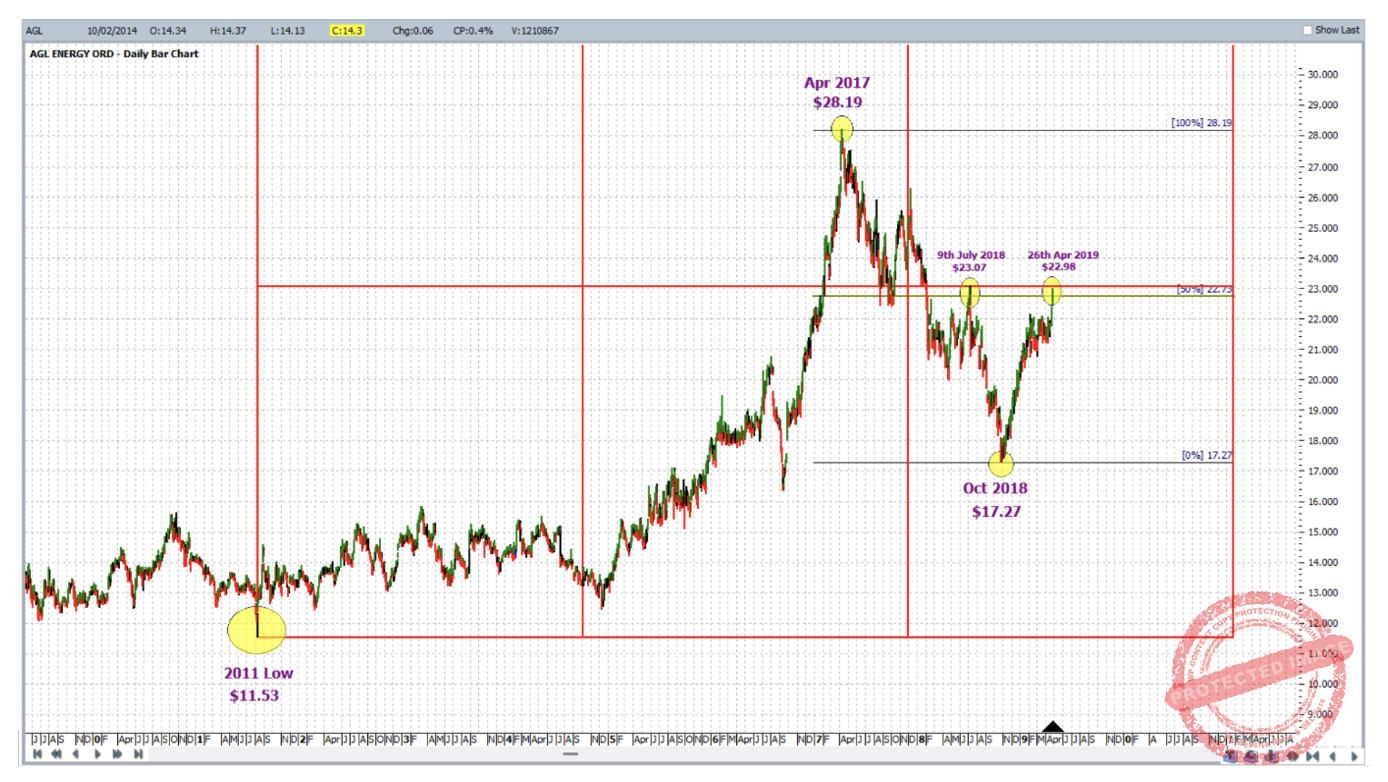This screenshot has height=782, width=1388.
Task: Click the fast forward double-arrow button
Action: [117, 754]
